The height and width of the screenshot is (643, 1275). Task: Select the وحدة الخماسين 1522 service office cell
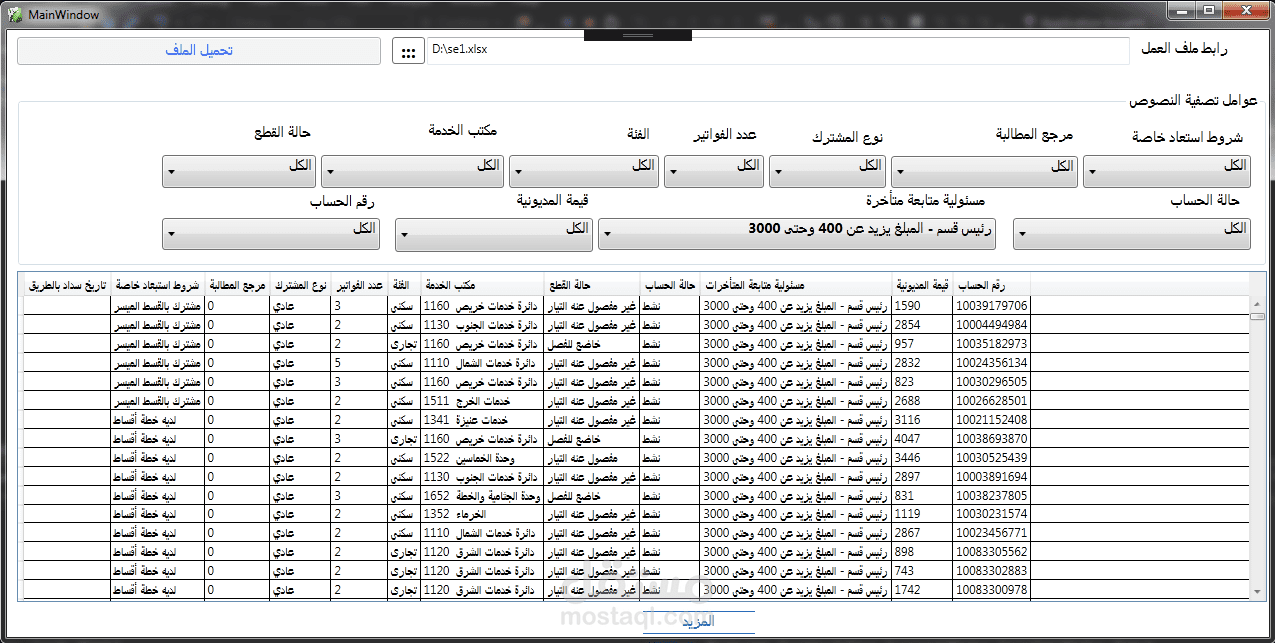coord(483,457)
